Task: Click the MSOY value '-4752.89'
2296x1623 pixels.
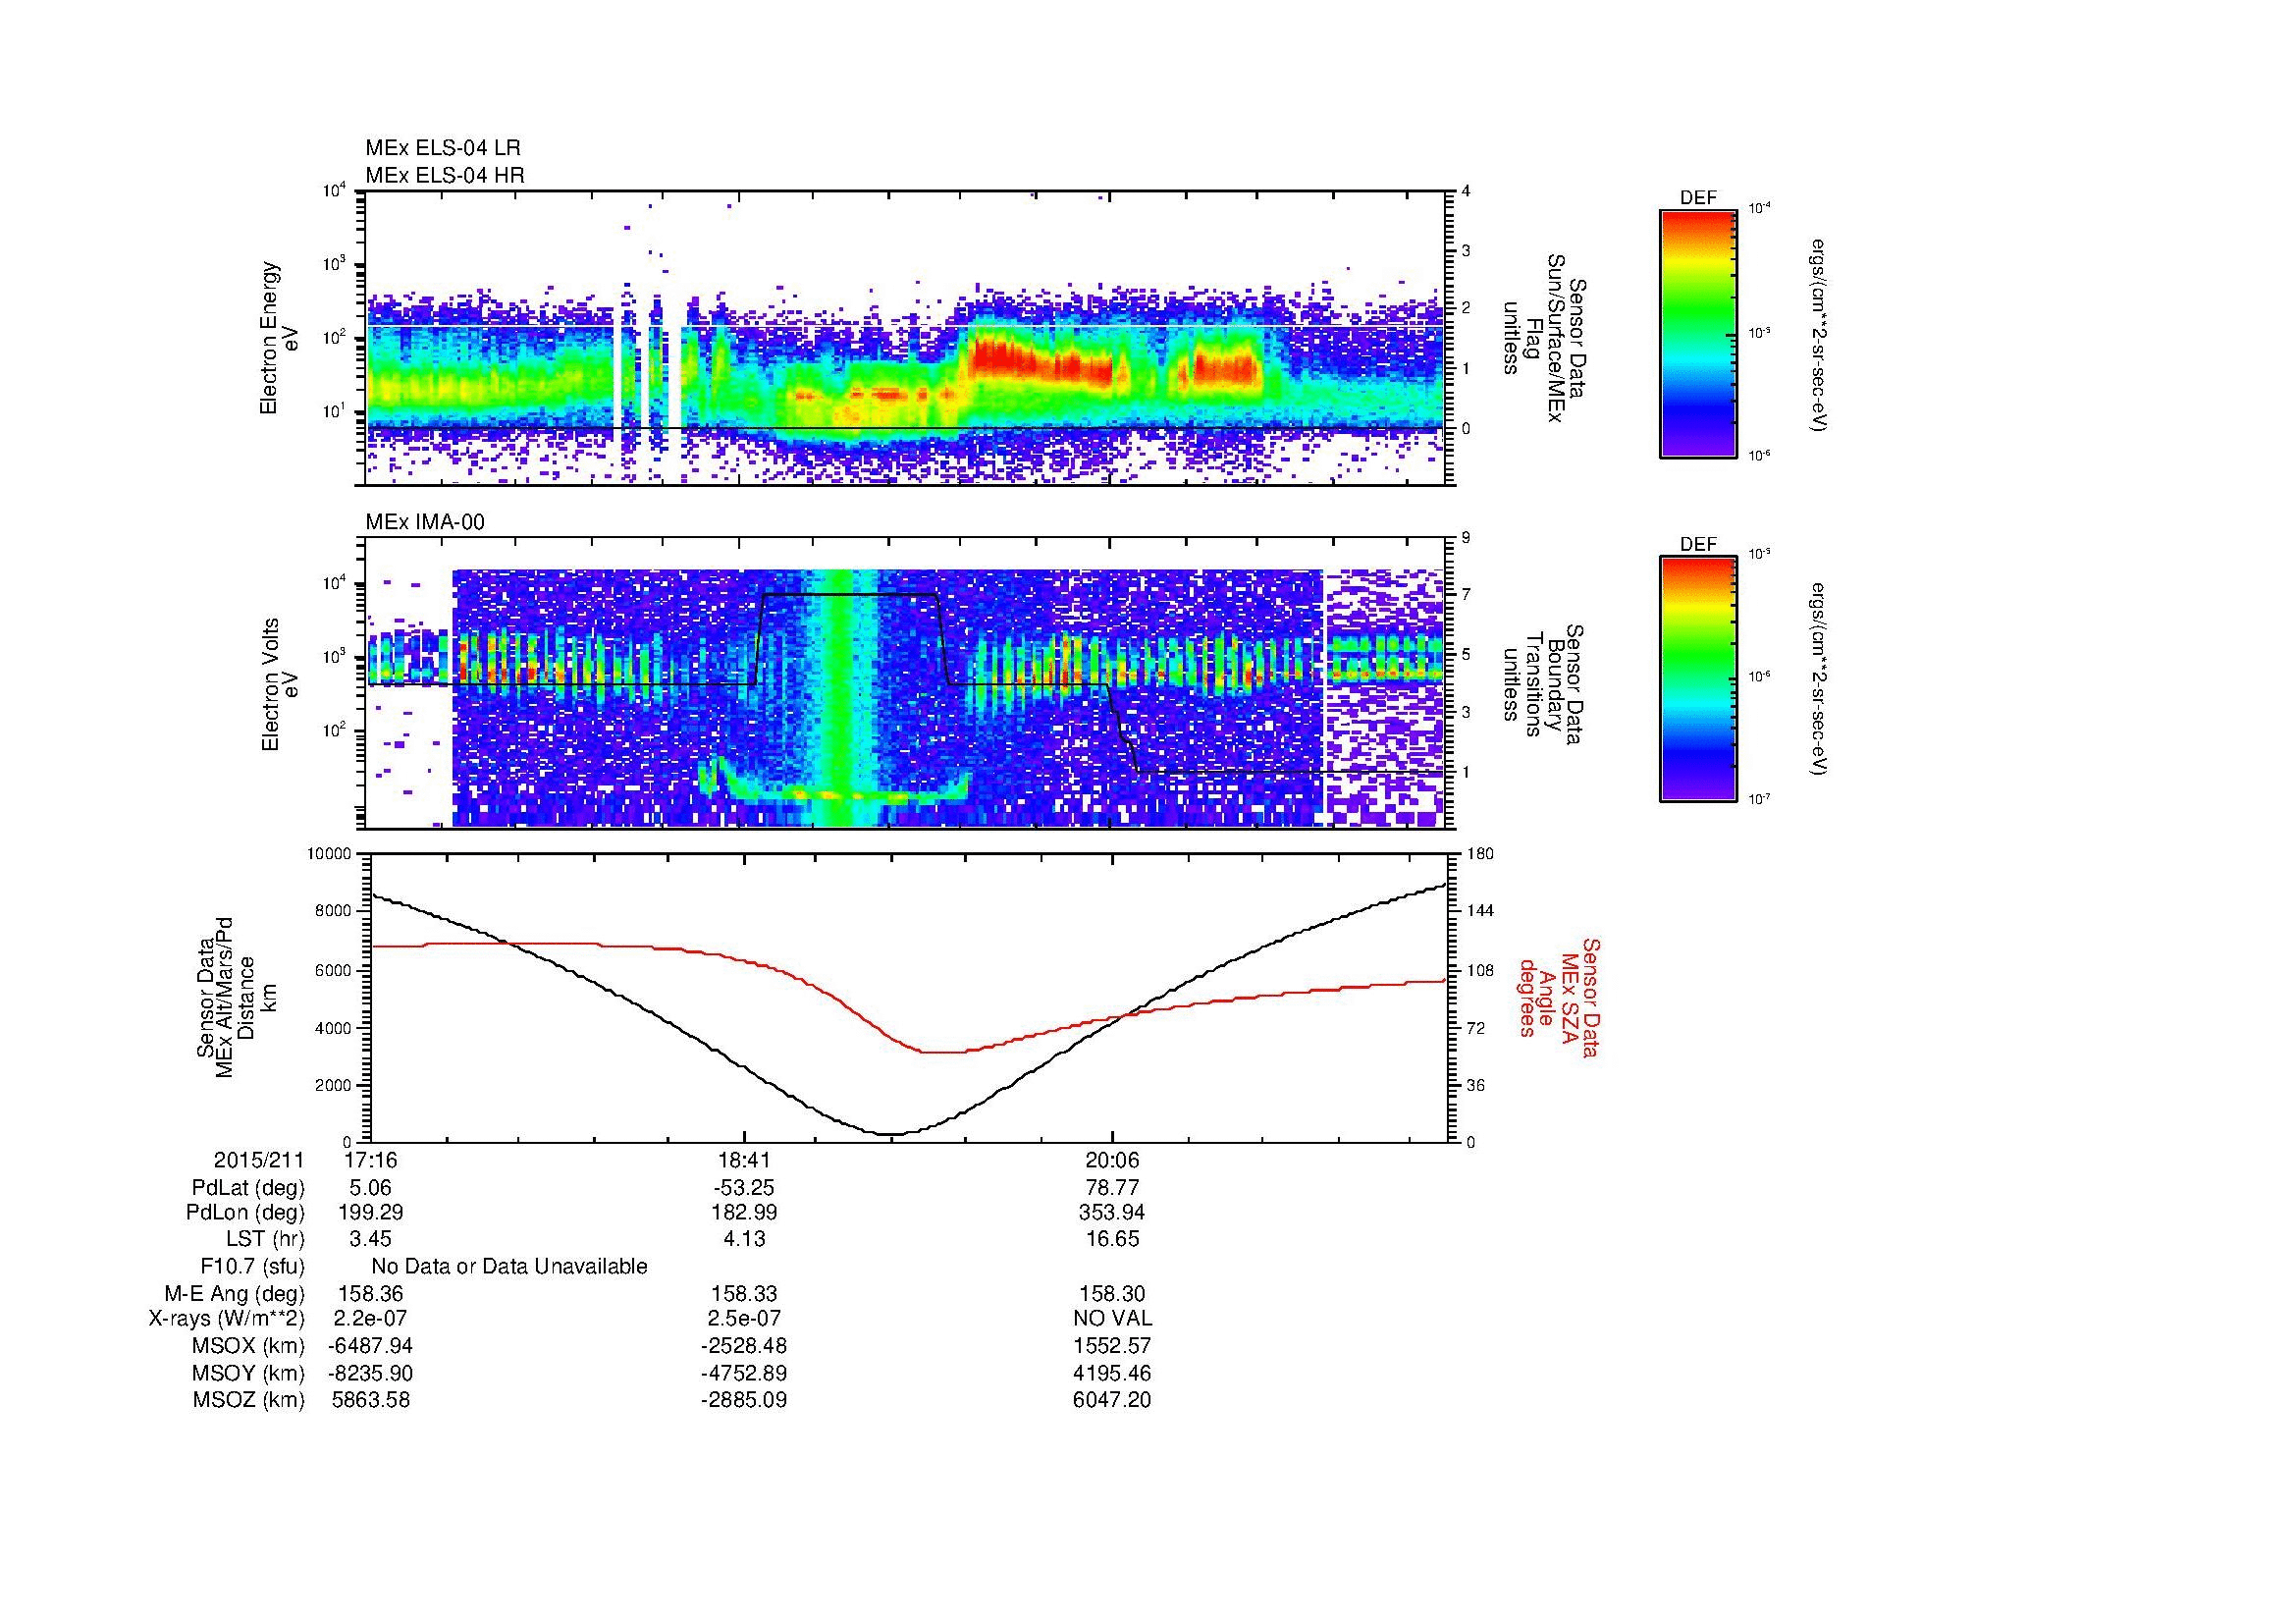Action: (x=744, y=1373)
